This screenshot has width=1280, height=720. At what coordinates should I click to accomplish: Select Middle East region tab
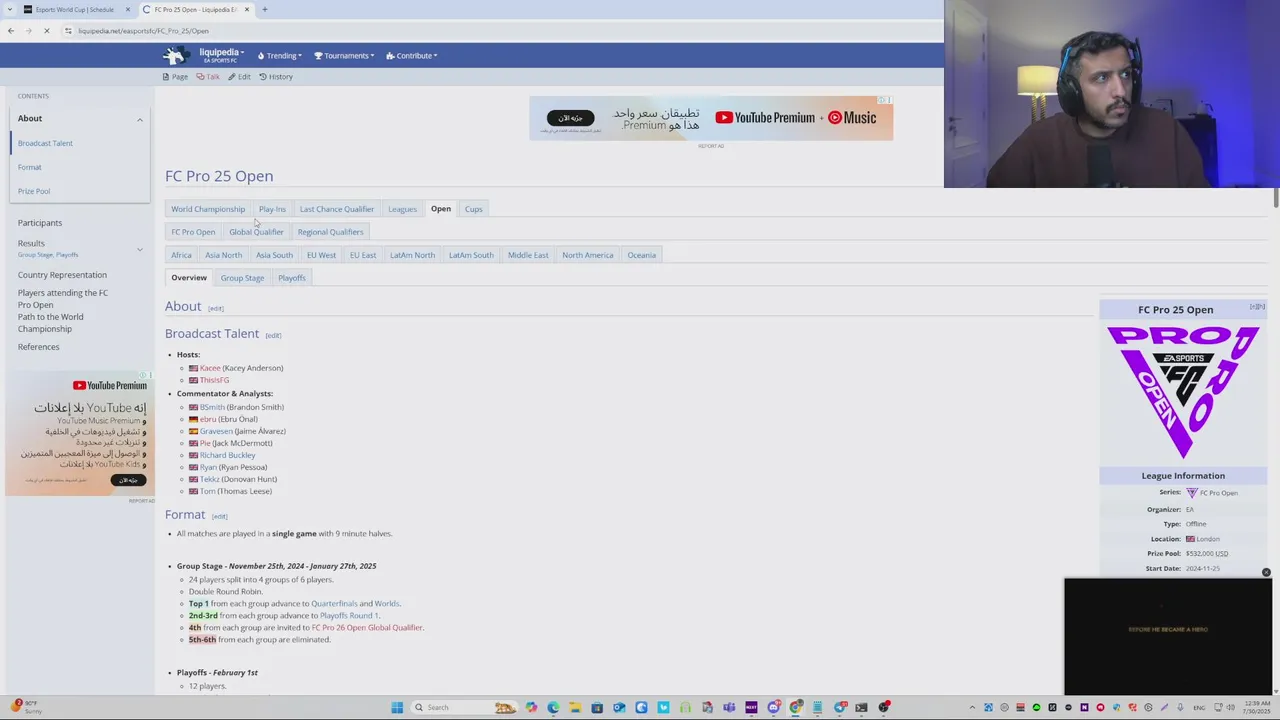coord(528,255)
